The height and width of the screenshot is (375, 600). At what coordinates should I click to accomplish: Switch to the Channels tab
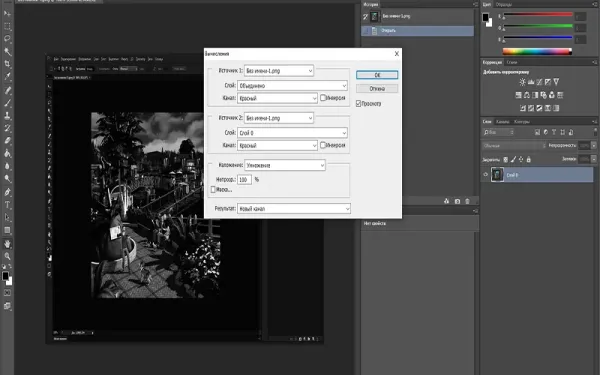[x=502, y=122]
